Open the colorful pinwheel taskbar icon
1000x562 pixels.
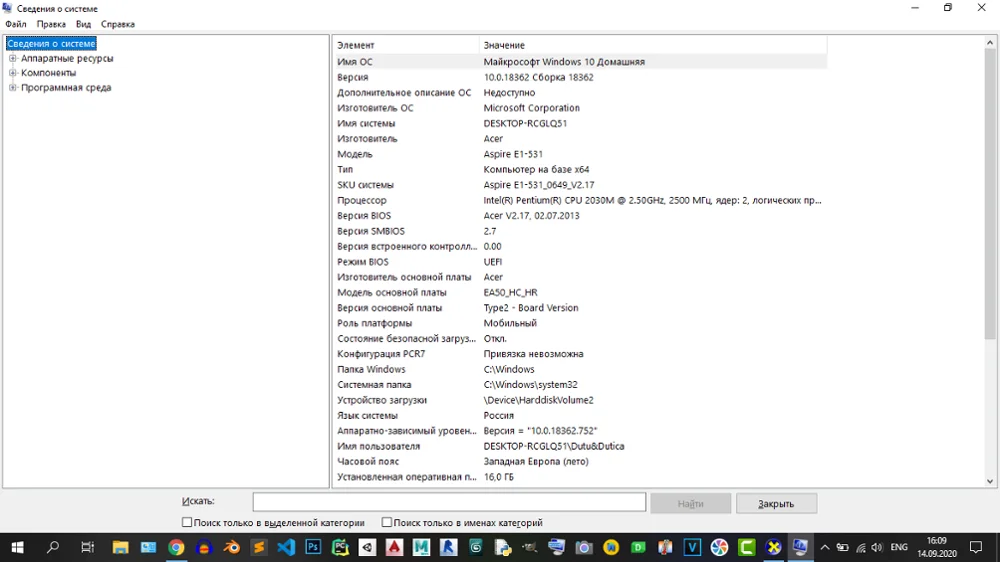point(719,547)
